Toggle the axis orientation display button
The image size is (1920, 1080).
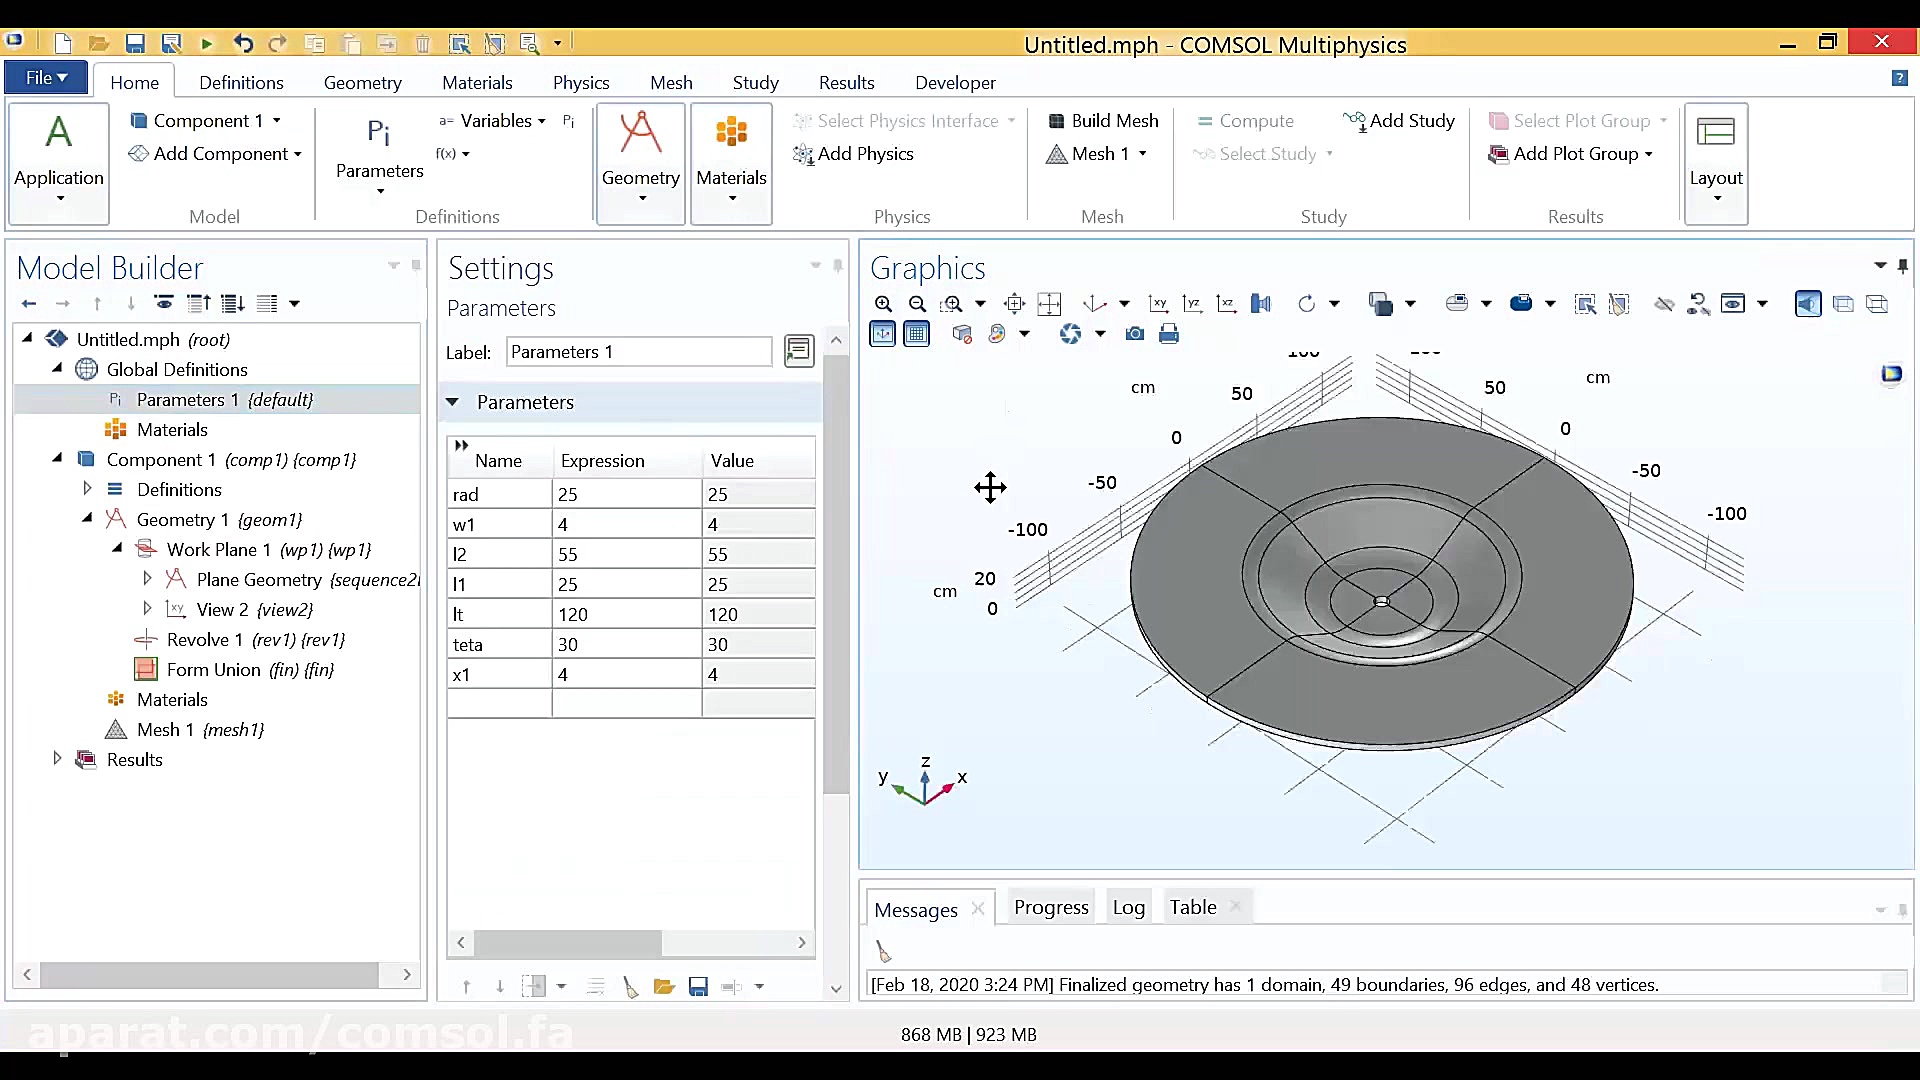click(882, 334)
